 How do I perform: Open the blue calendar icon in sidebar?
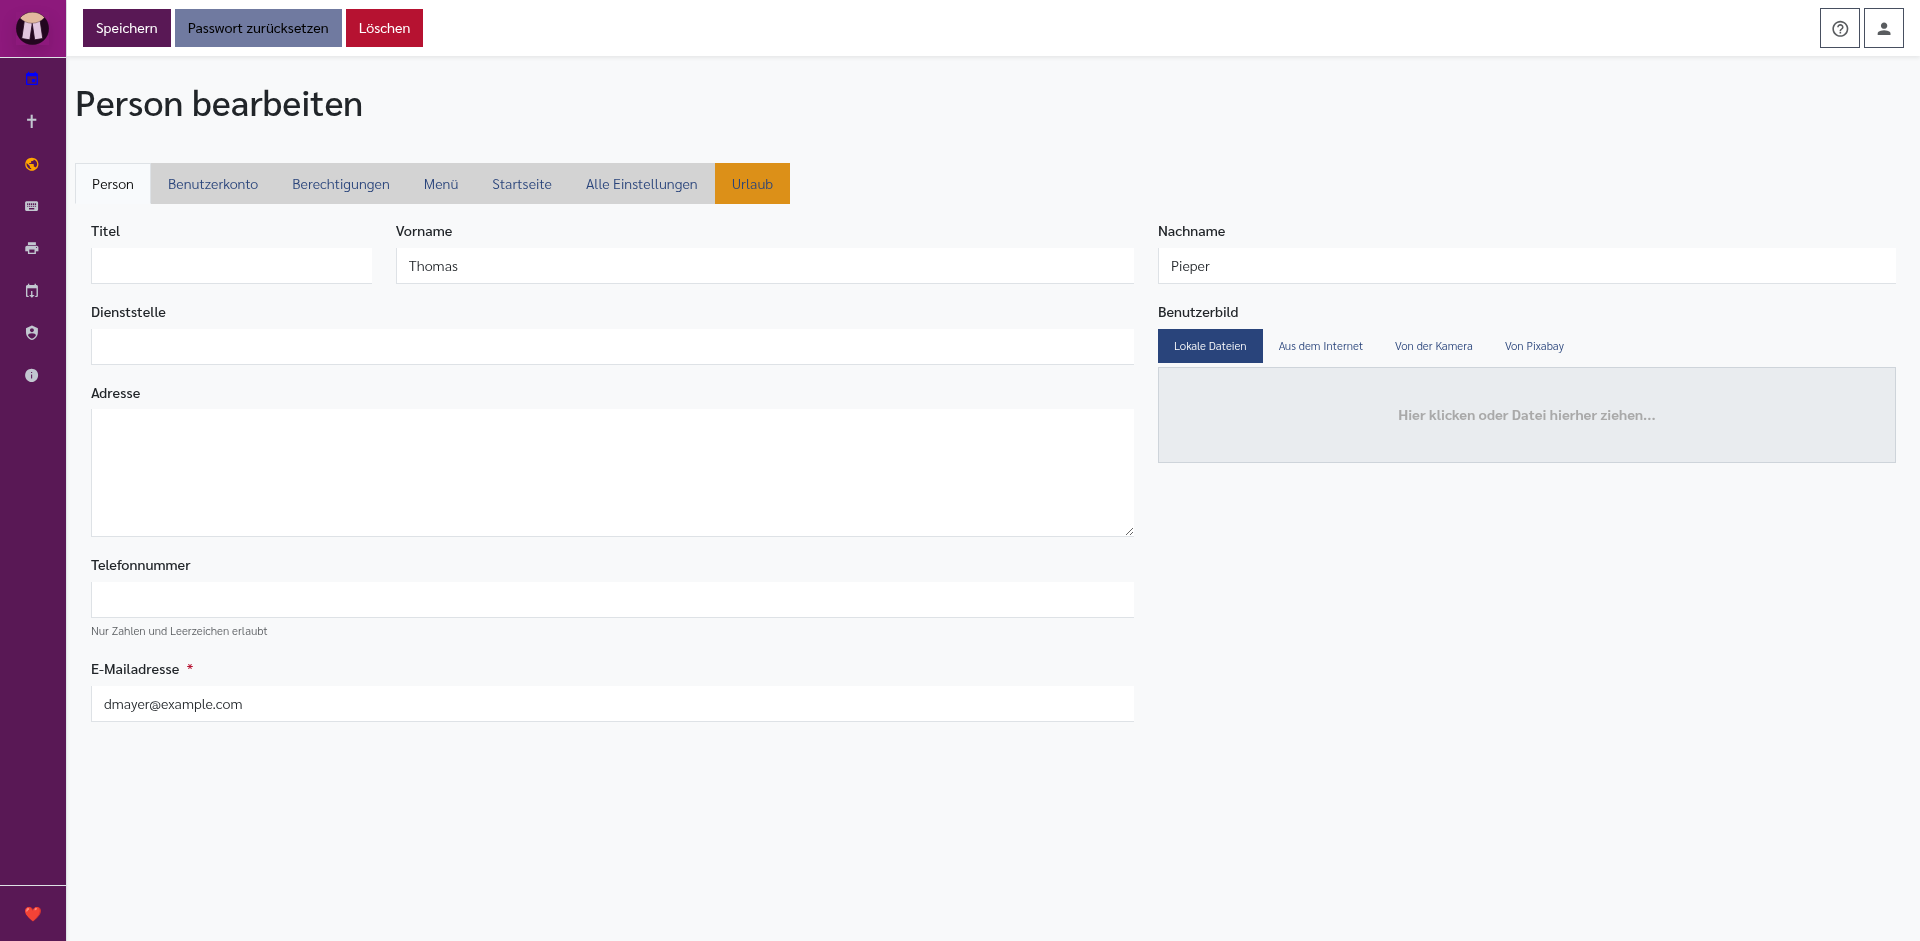click(x=32, y=79)
